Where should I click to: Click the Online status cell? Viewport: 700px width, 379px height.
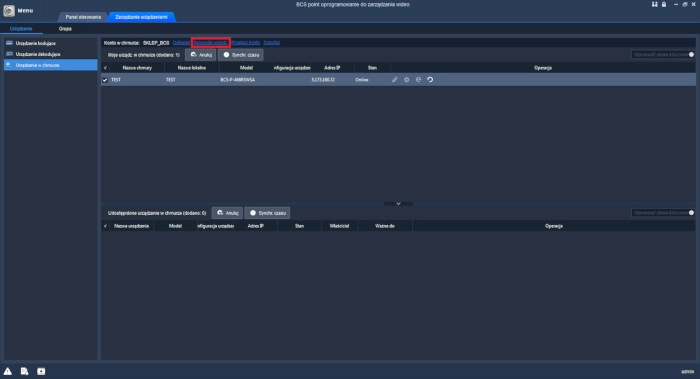click(x=362, y=80)
